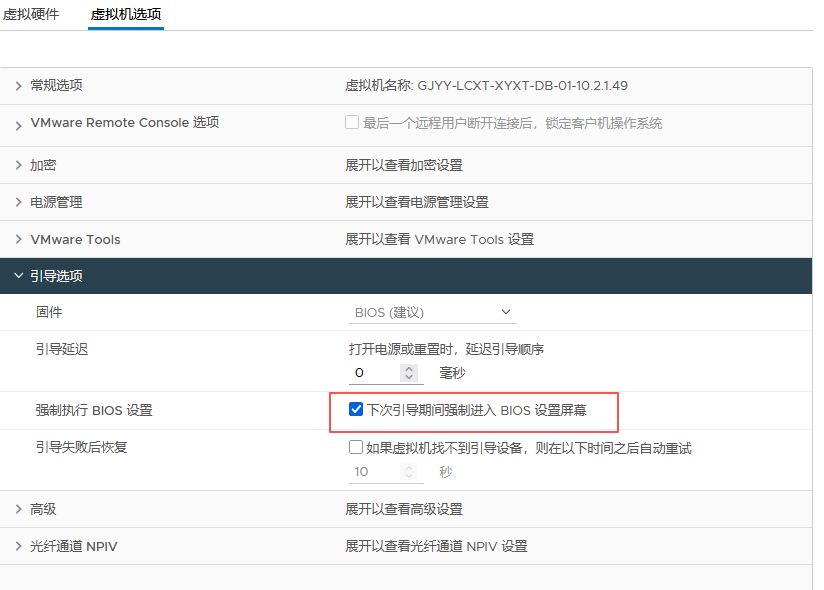This screenshot has height=590, width=824.
Task: Expand the 加密 section chevron
Action: (x=18, y=165)
